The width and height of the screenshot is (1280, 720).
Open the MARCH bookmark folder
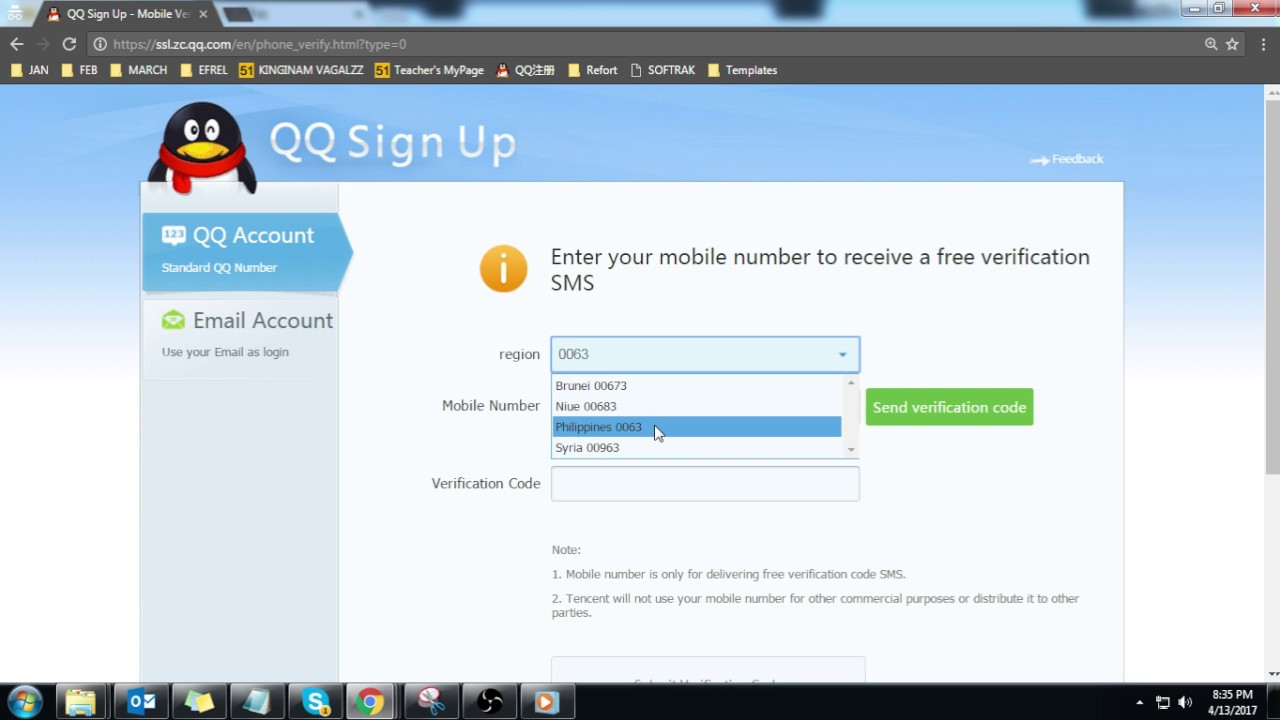coord(138,70)
